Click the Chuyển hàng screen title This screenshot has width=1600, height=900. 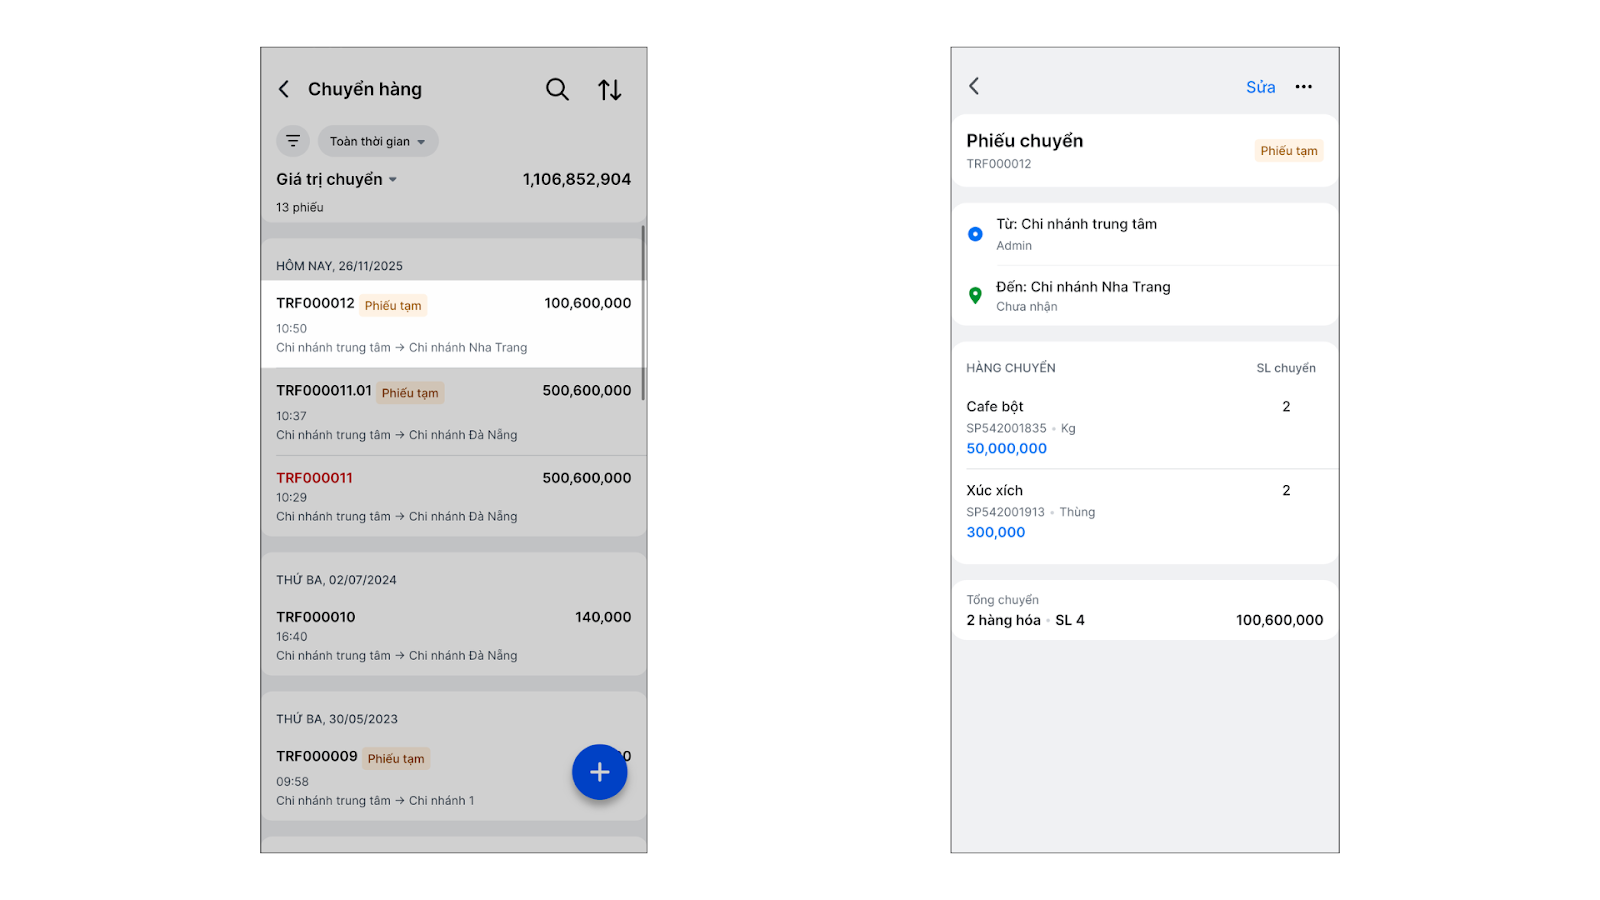click(x=365, y=89)
